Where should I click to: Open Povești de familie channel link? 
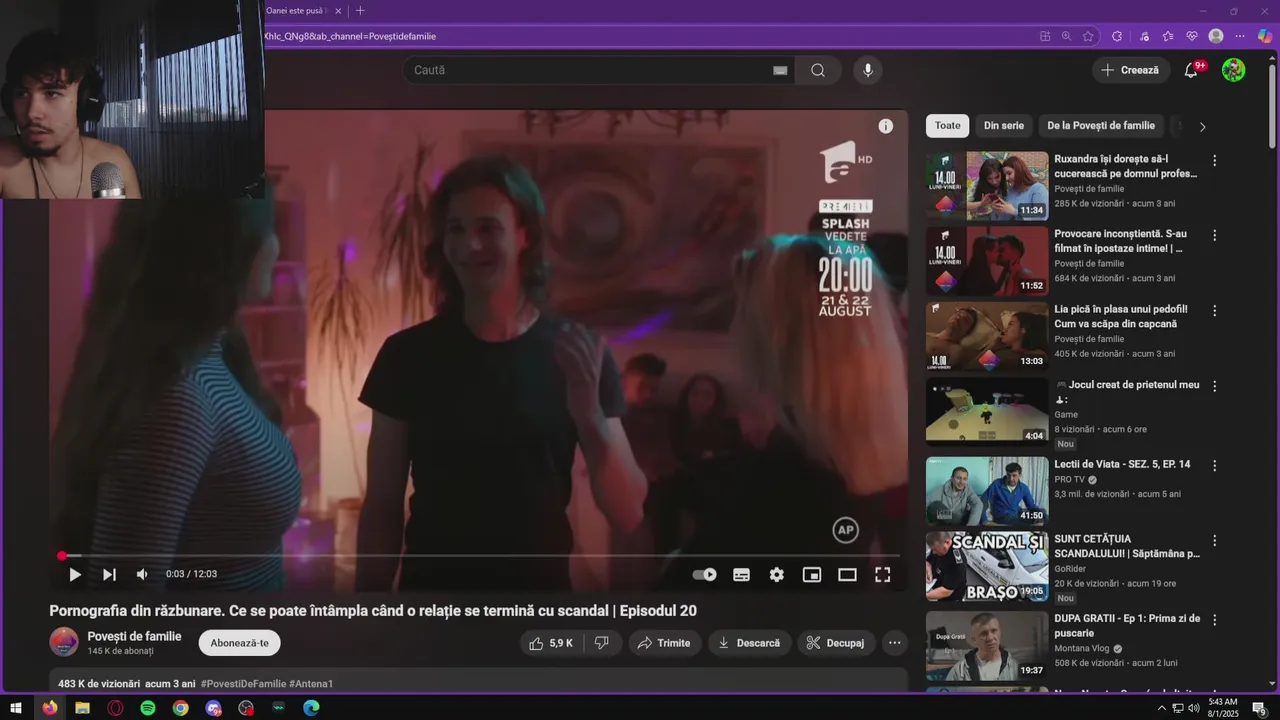tap(134, 636)
